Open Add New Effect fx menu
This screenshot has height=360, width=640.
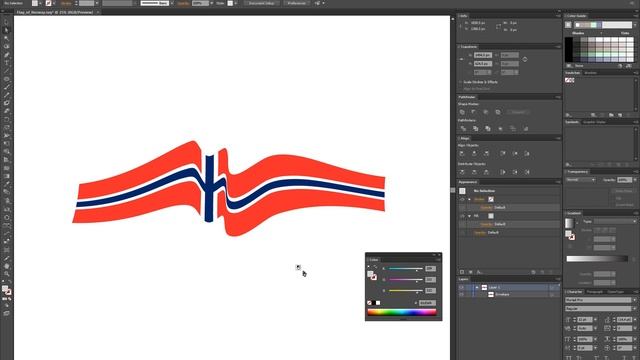tap(480, 272)
